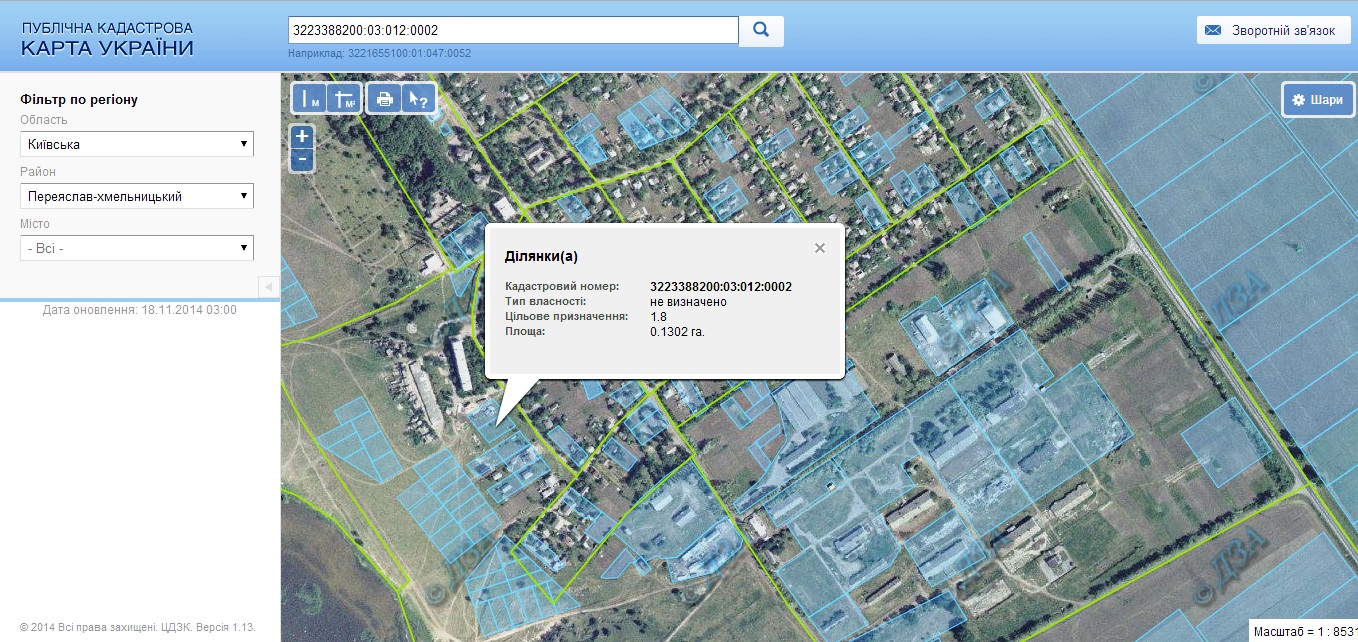The height and width of the screenshot is (642, 1358).
Task: Open the Область dropdown showing Київська
Action: (137, 144)
